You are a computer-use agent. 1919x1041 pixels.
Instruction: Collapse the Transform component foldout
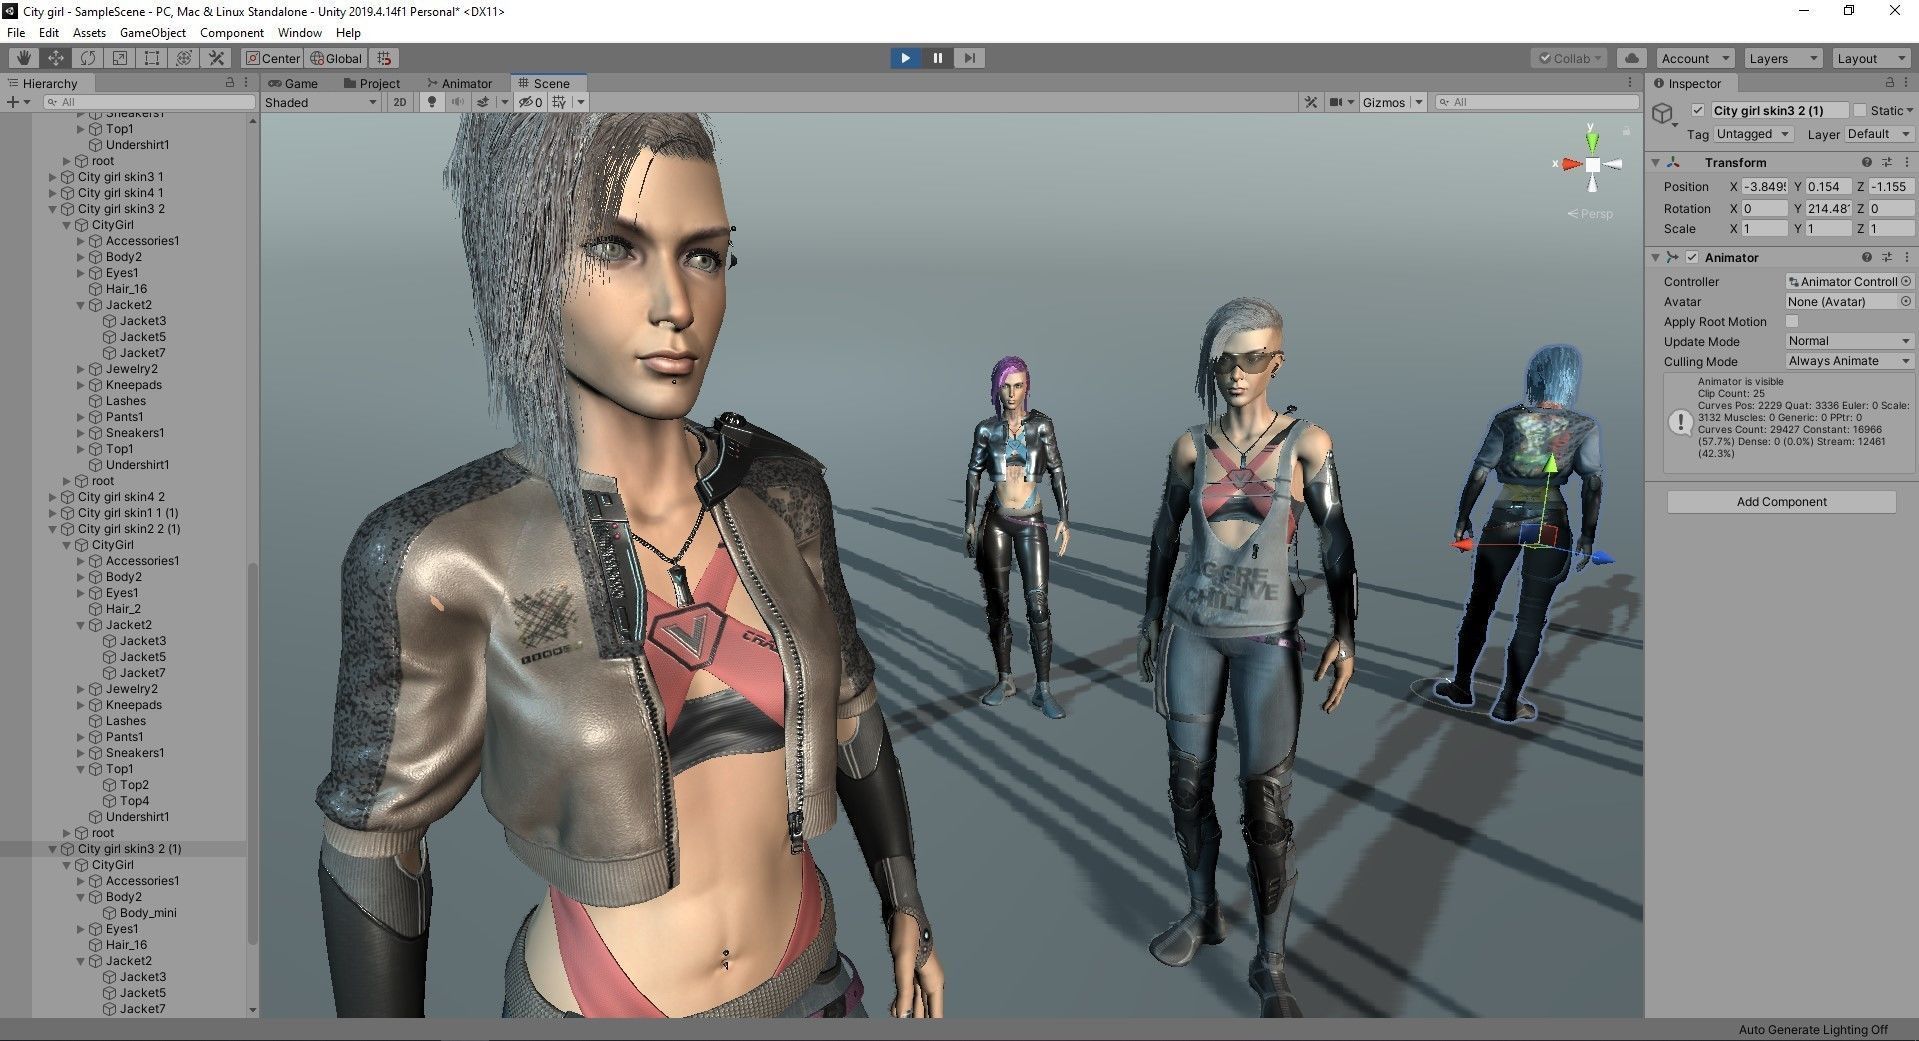(1656, 162)
